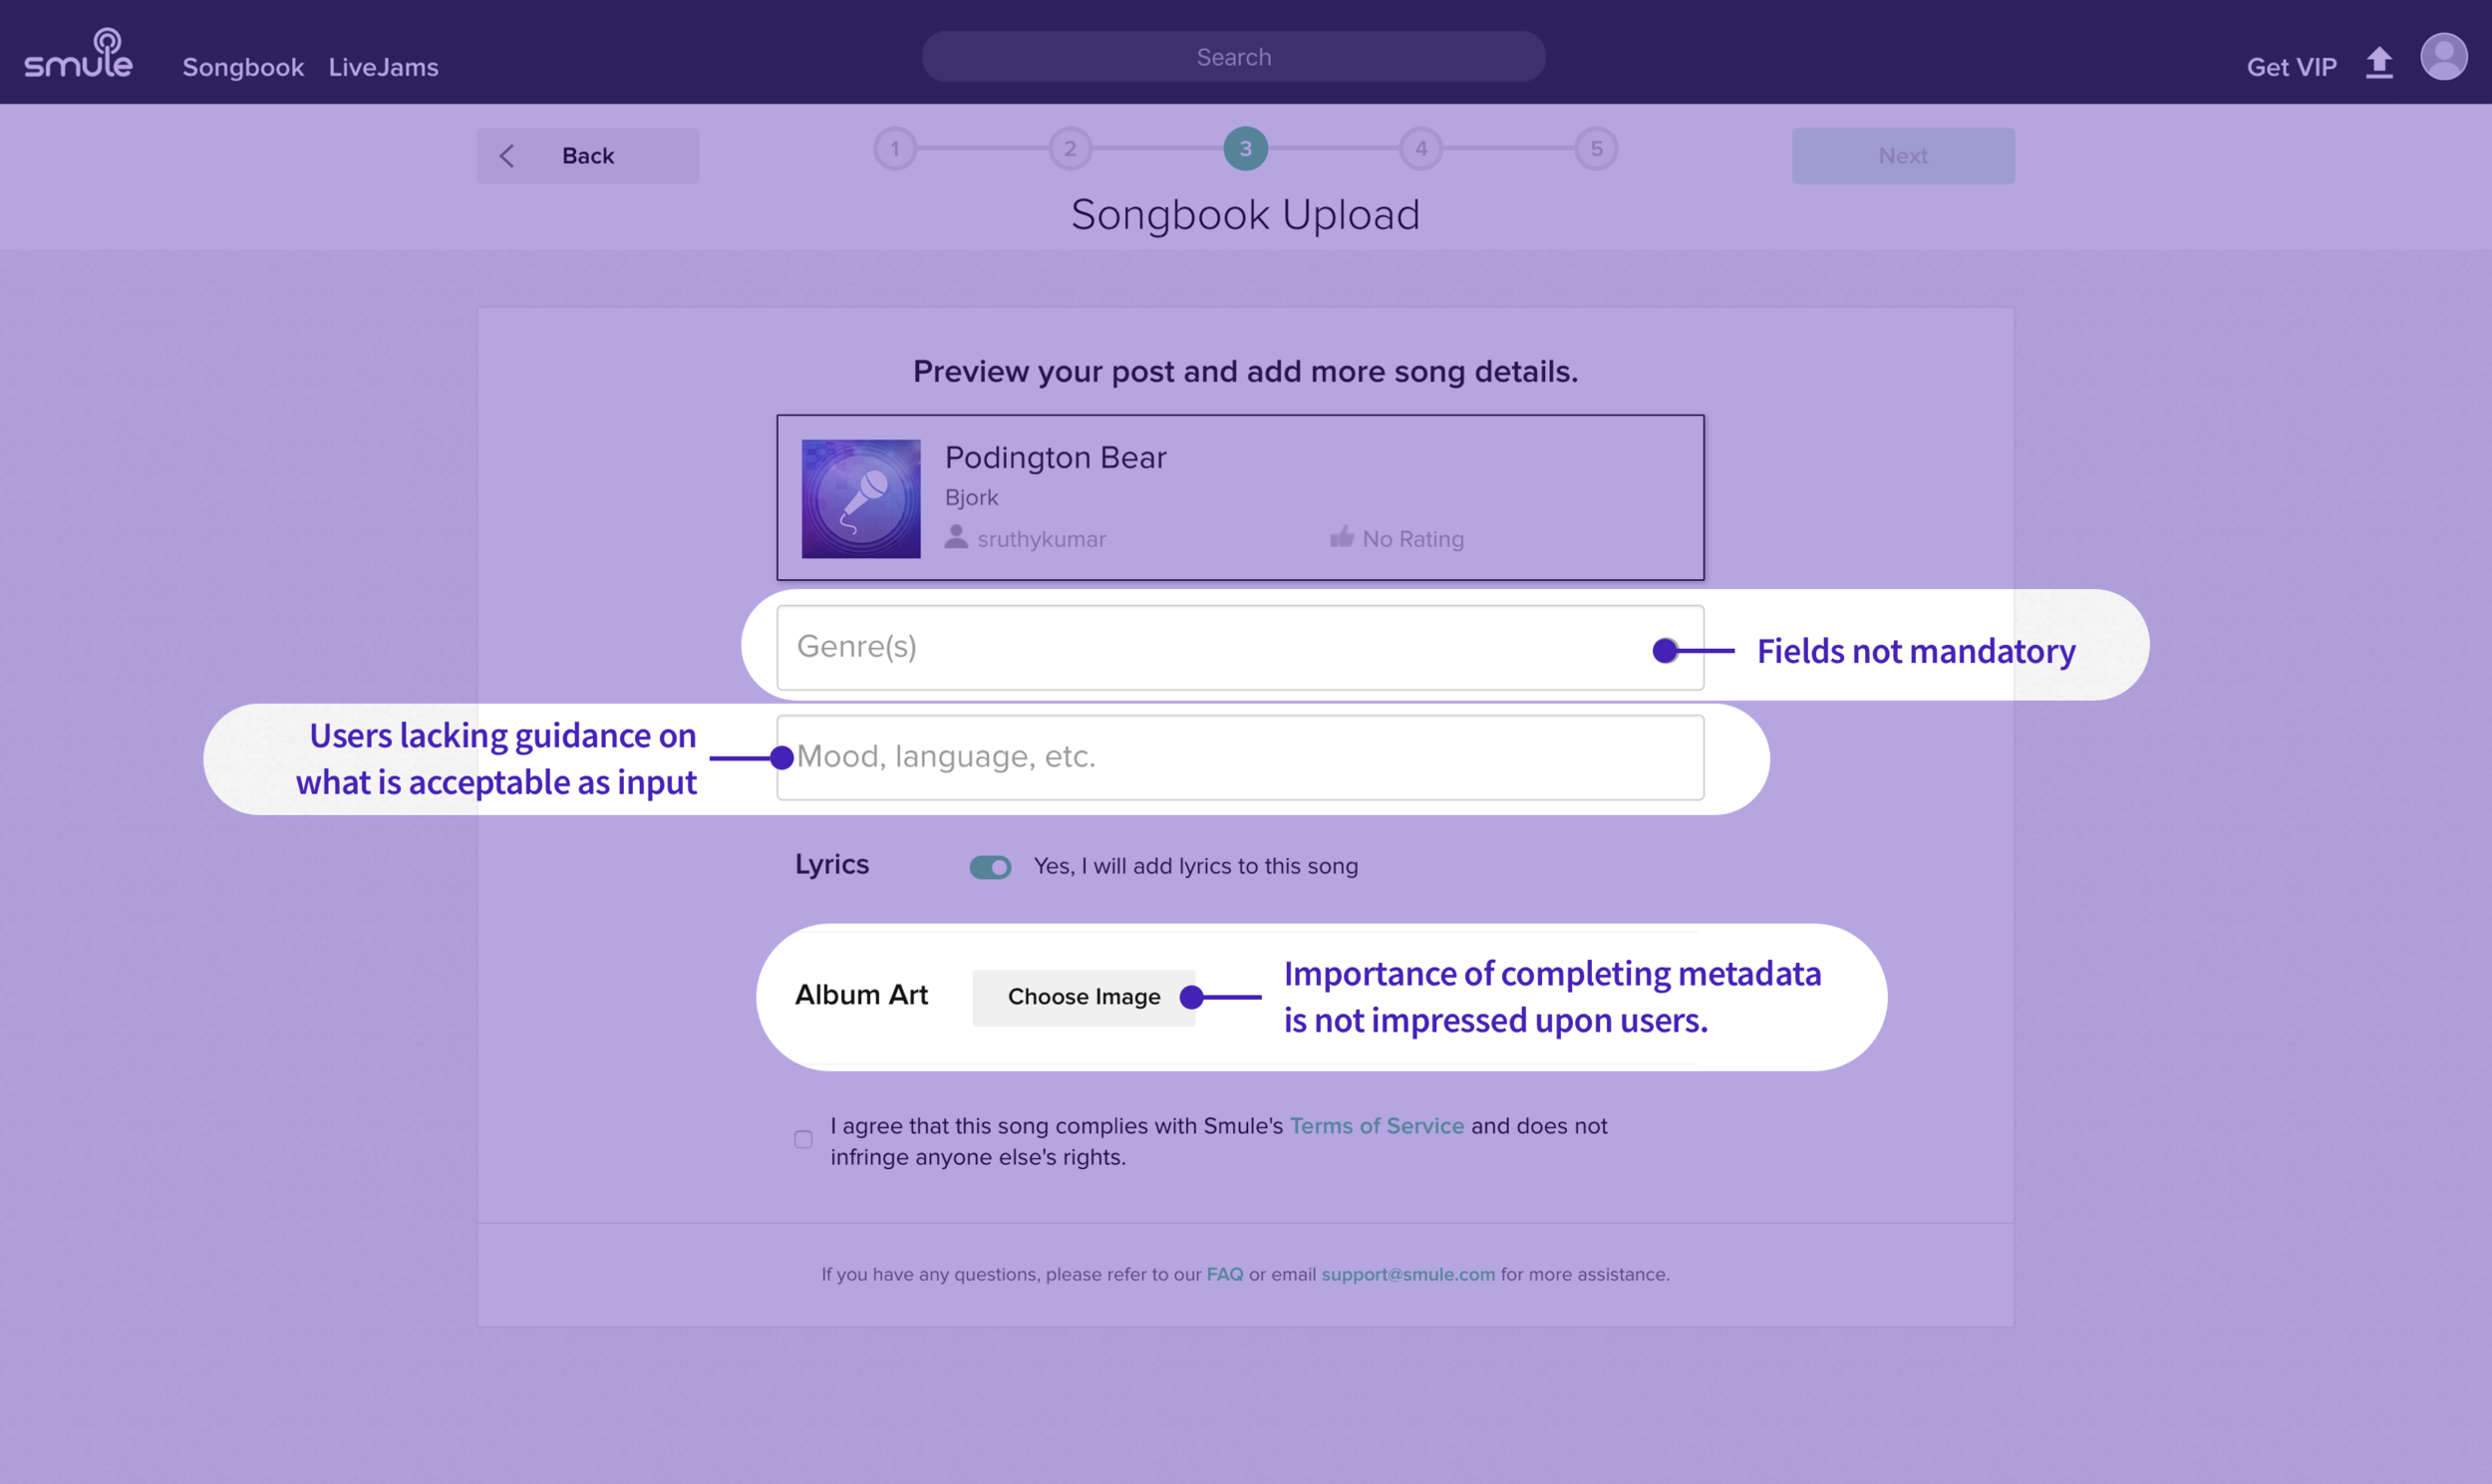Click the Next button
The width and height of the screenshot is (2492, 1484).
1903,156
